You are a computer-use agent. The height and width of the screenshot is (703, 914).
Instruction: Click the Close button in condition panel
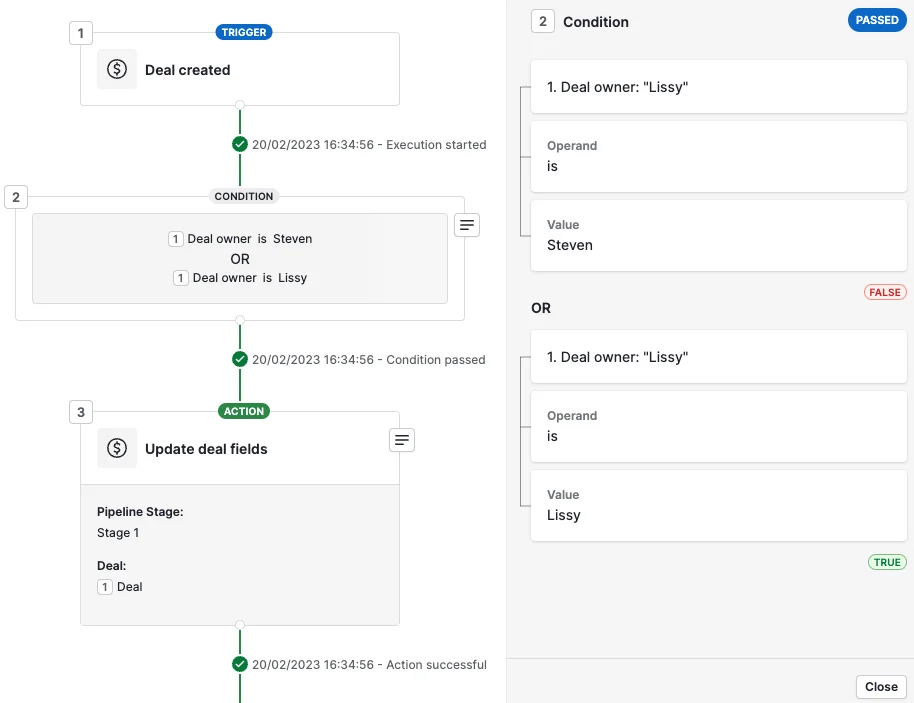click(x=881, y=687)
